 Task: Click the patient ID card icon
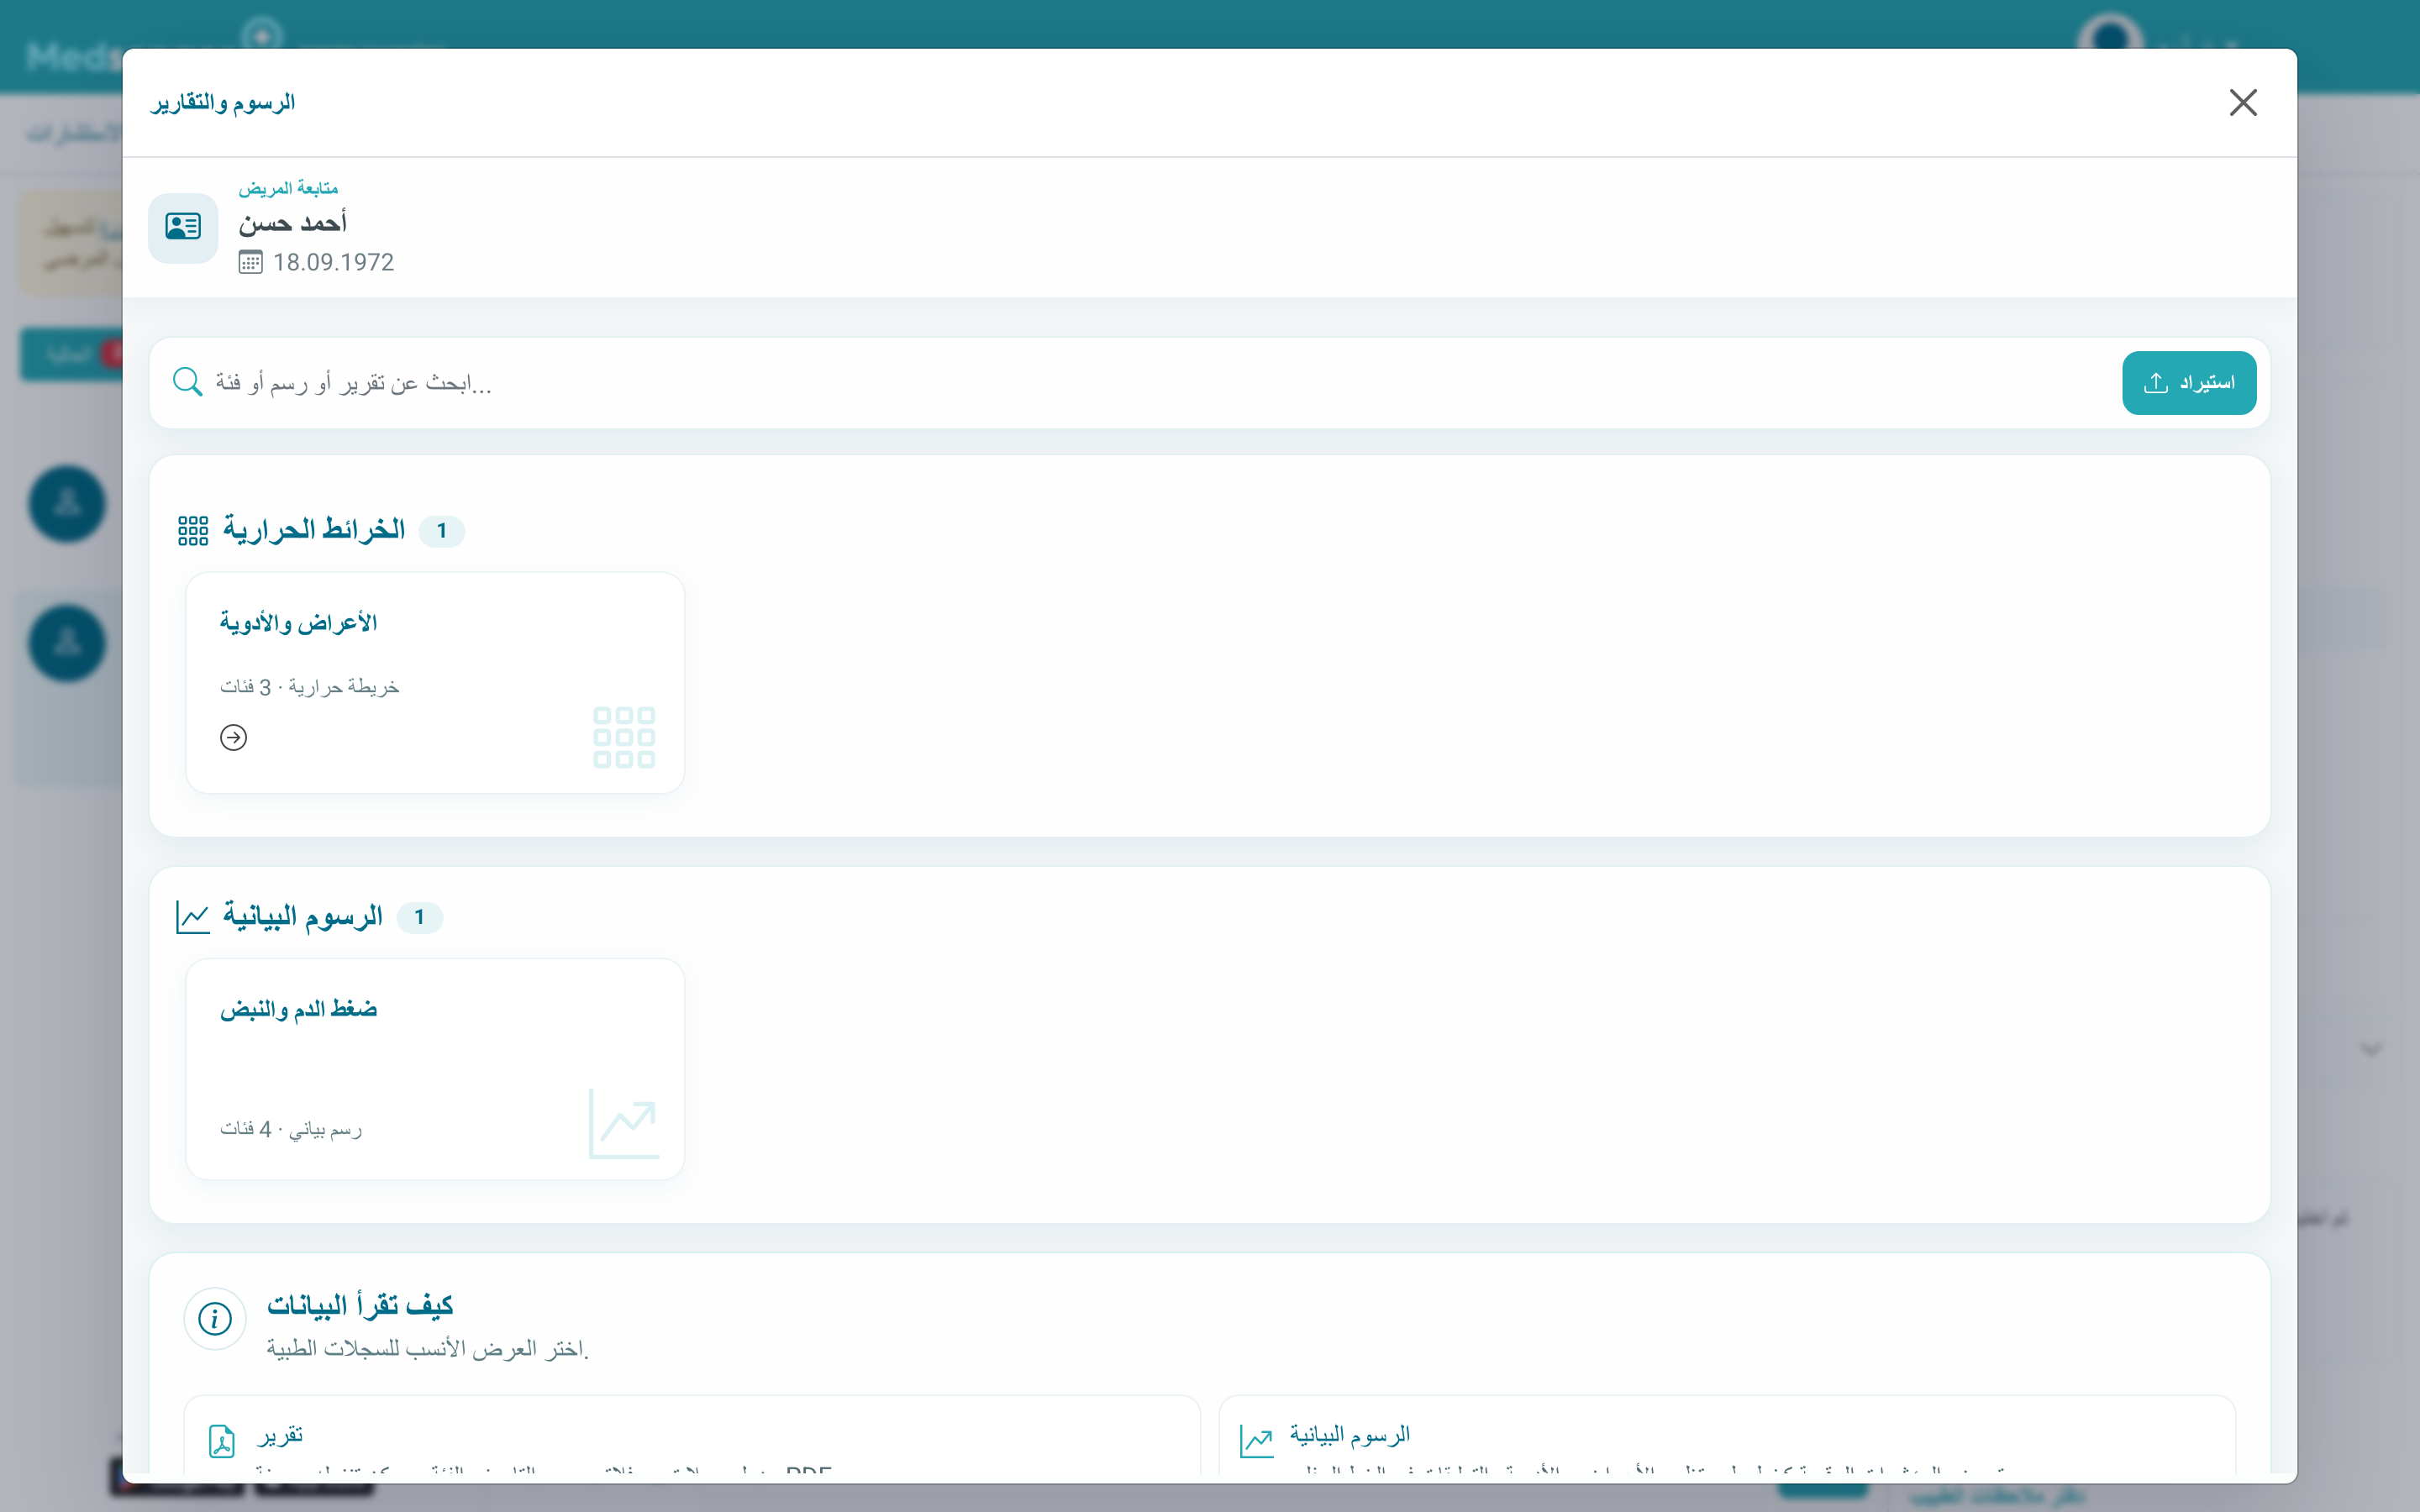[x=183, y=227]
